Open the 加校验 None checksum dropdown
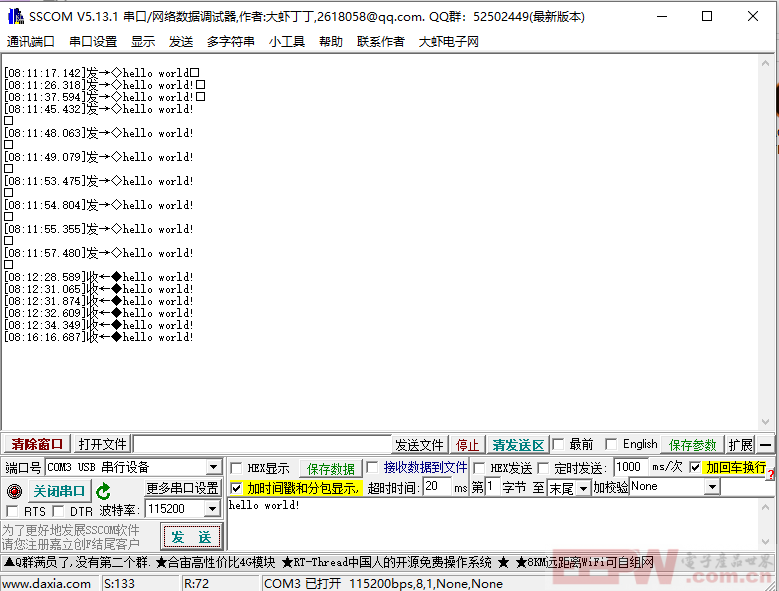 coord(712,487)
